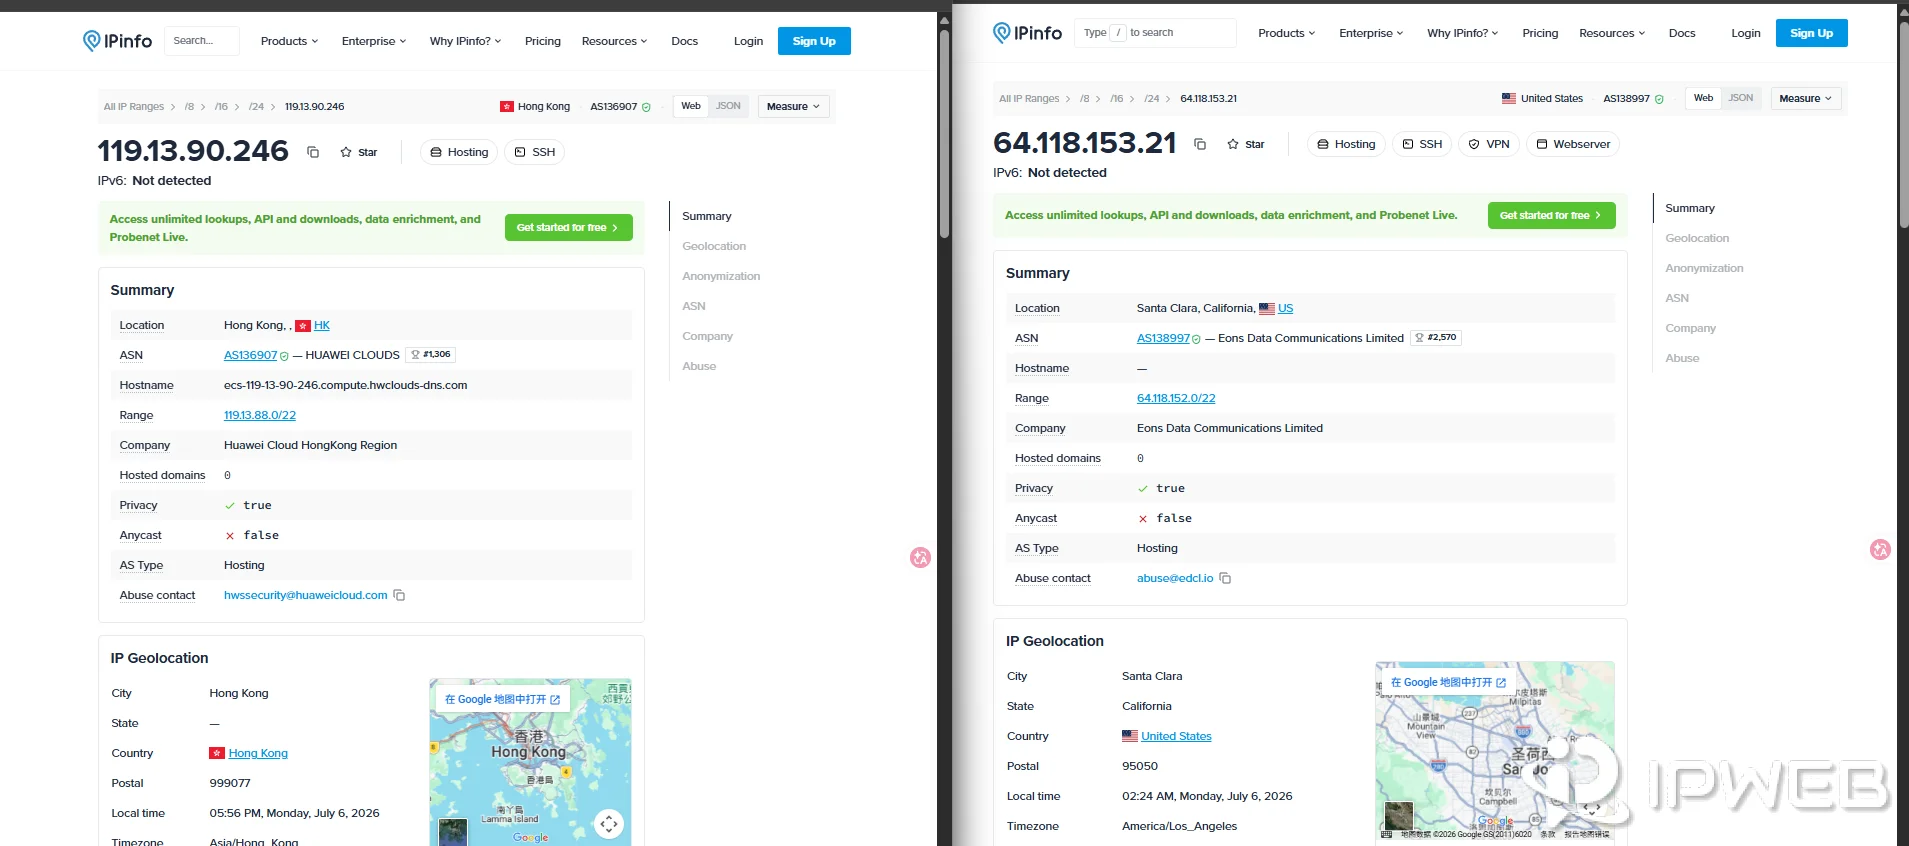This screenshot has height=846, width=1909.
Task: Click the VPN tag in right window
Action: tap(1489, 144)
